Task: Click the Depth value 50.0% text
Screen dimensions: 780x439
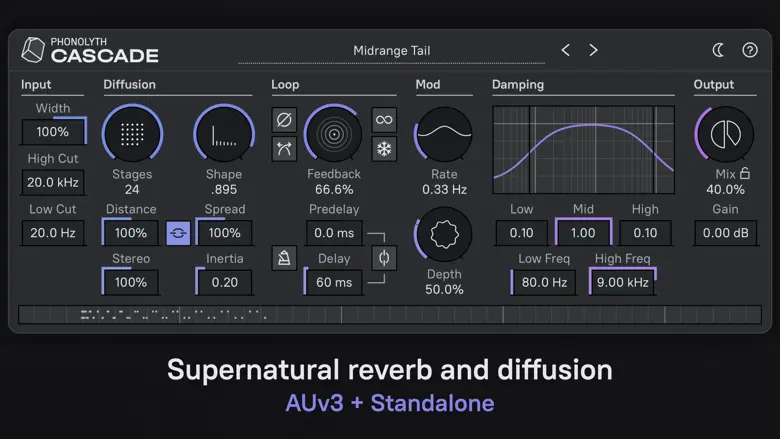Action: (444, 289)
